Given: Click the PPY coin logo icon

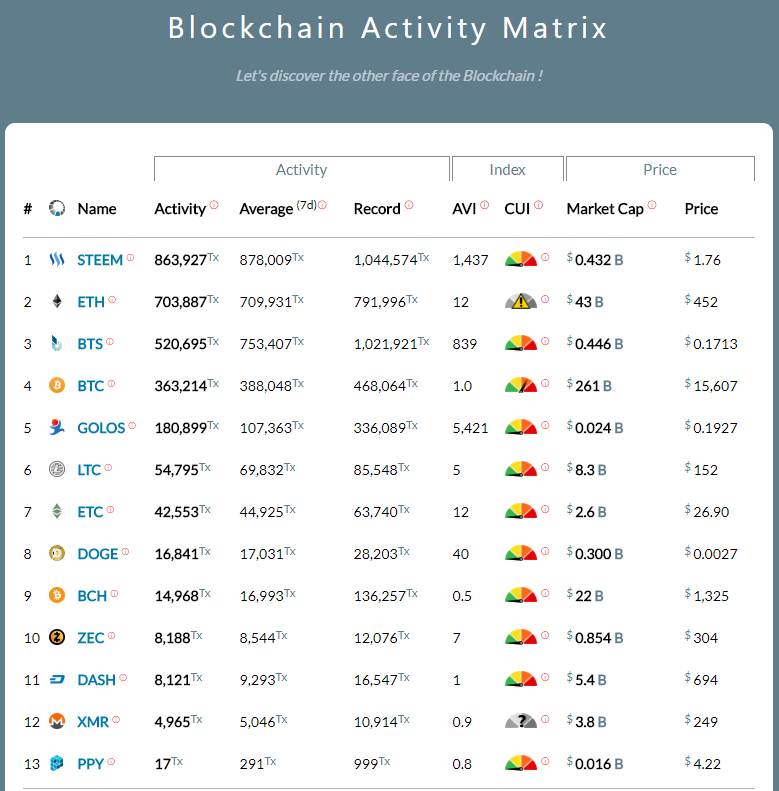Looking at the screenshot, I should (x=57, y=764).
